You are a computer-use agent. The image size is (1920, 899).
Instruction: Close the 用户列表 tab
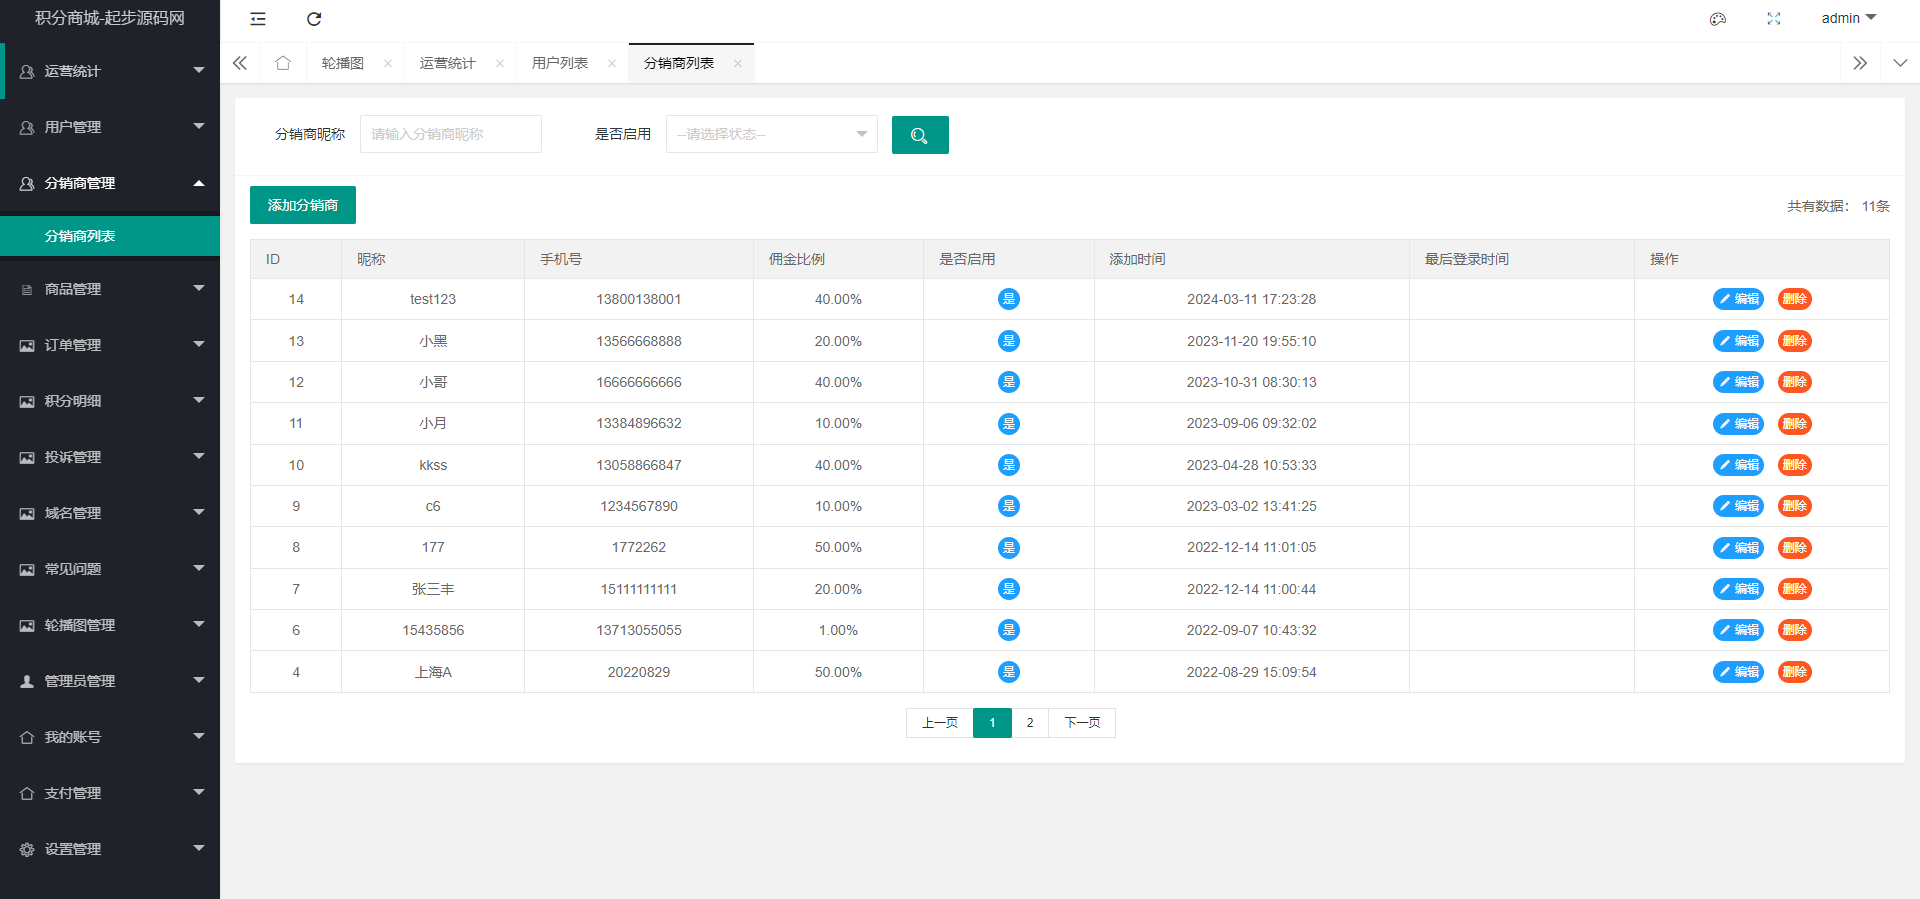tap(612, 64)
